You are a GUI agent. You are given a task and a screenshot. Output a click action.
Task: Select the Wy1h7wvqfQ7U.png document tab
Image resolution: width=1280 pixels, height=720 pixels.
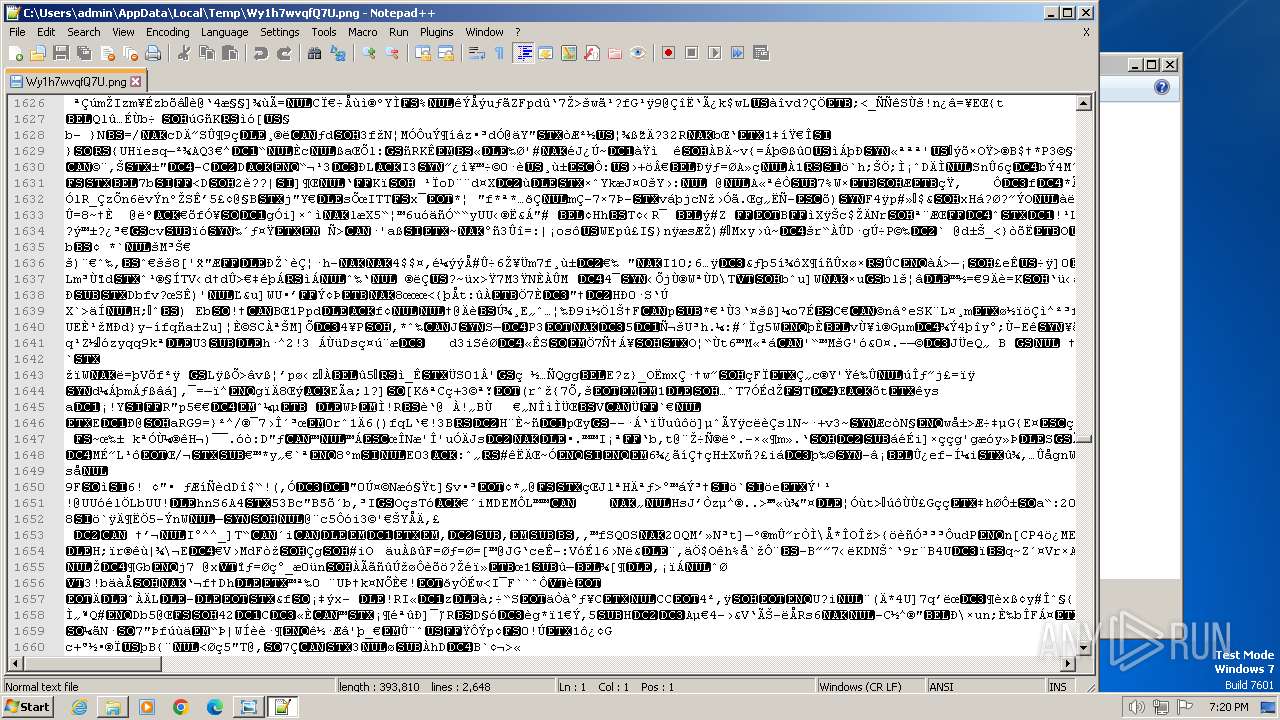click(75, 81)
